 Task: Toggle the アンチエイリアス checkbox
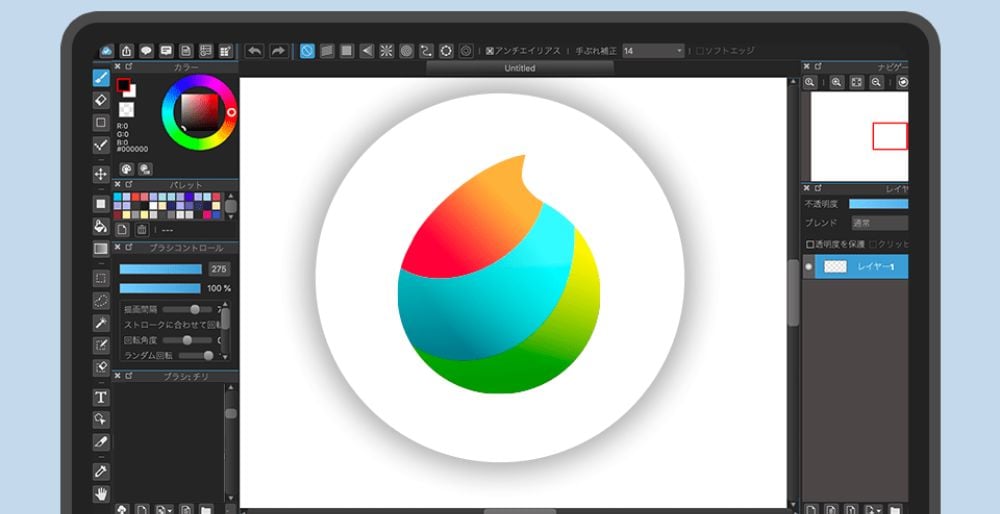490,51
